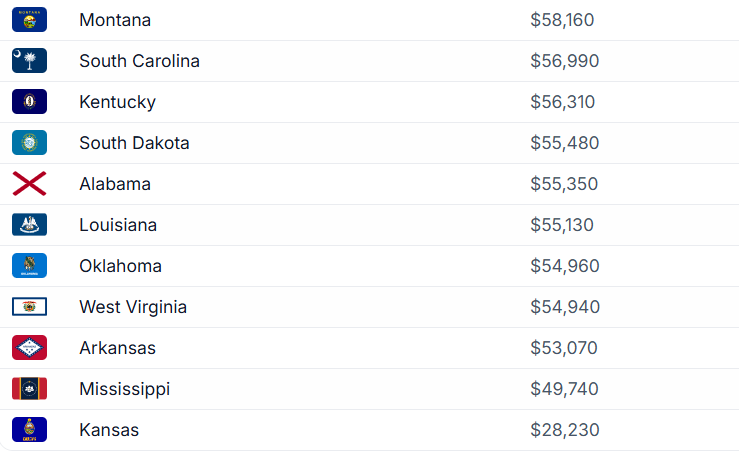Screen dimensions: 739x451
Task: Select the Louisiana pelican flag icon
Action: click(x=29, y=225)
